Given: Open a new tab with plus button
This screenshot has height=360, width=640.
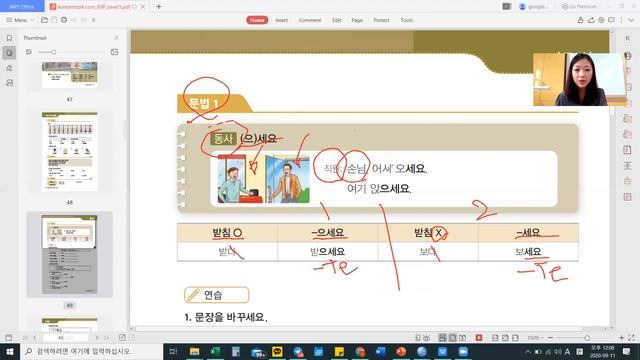Looking at the screenshot, I should tap(159, 7).
